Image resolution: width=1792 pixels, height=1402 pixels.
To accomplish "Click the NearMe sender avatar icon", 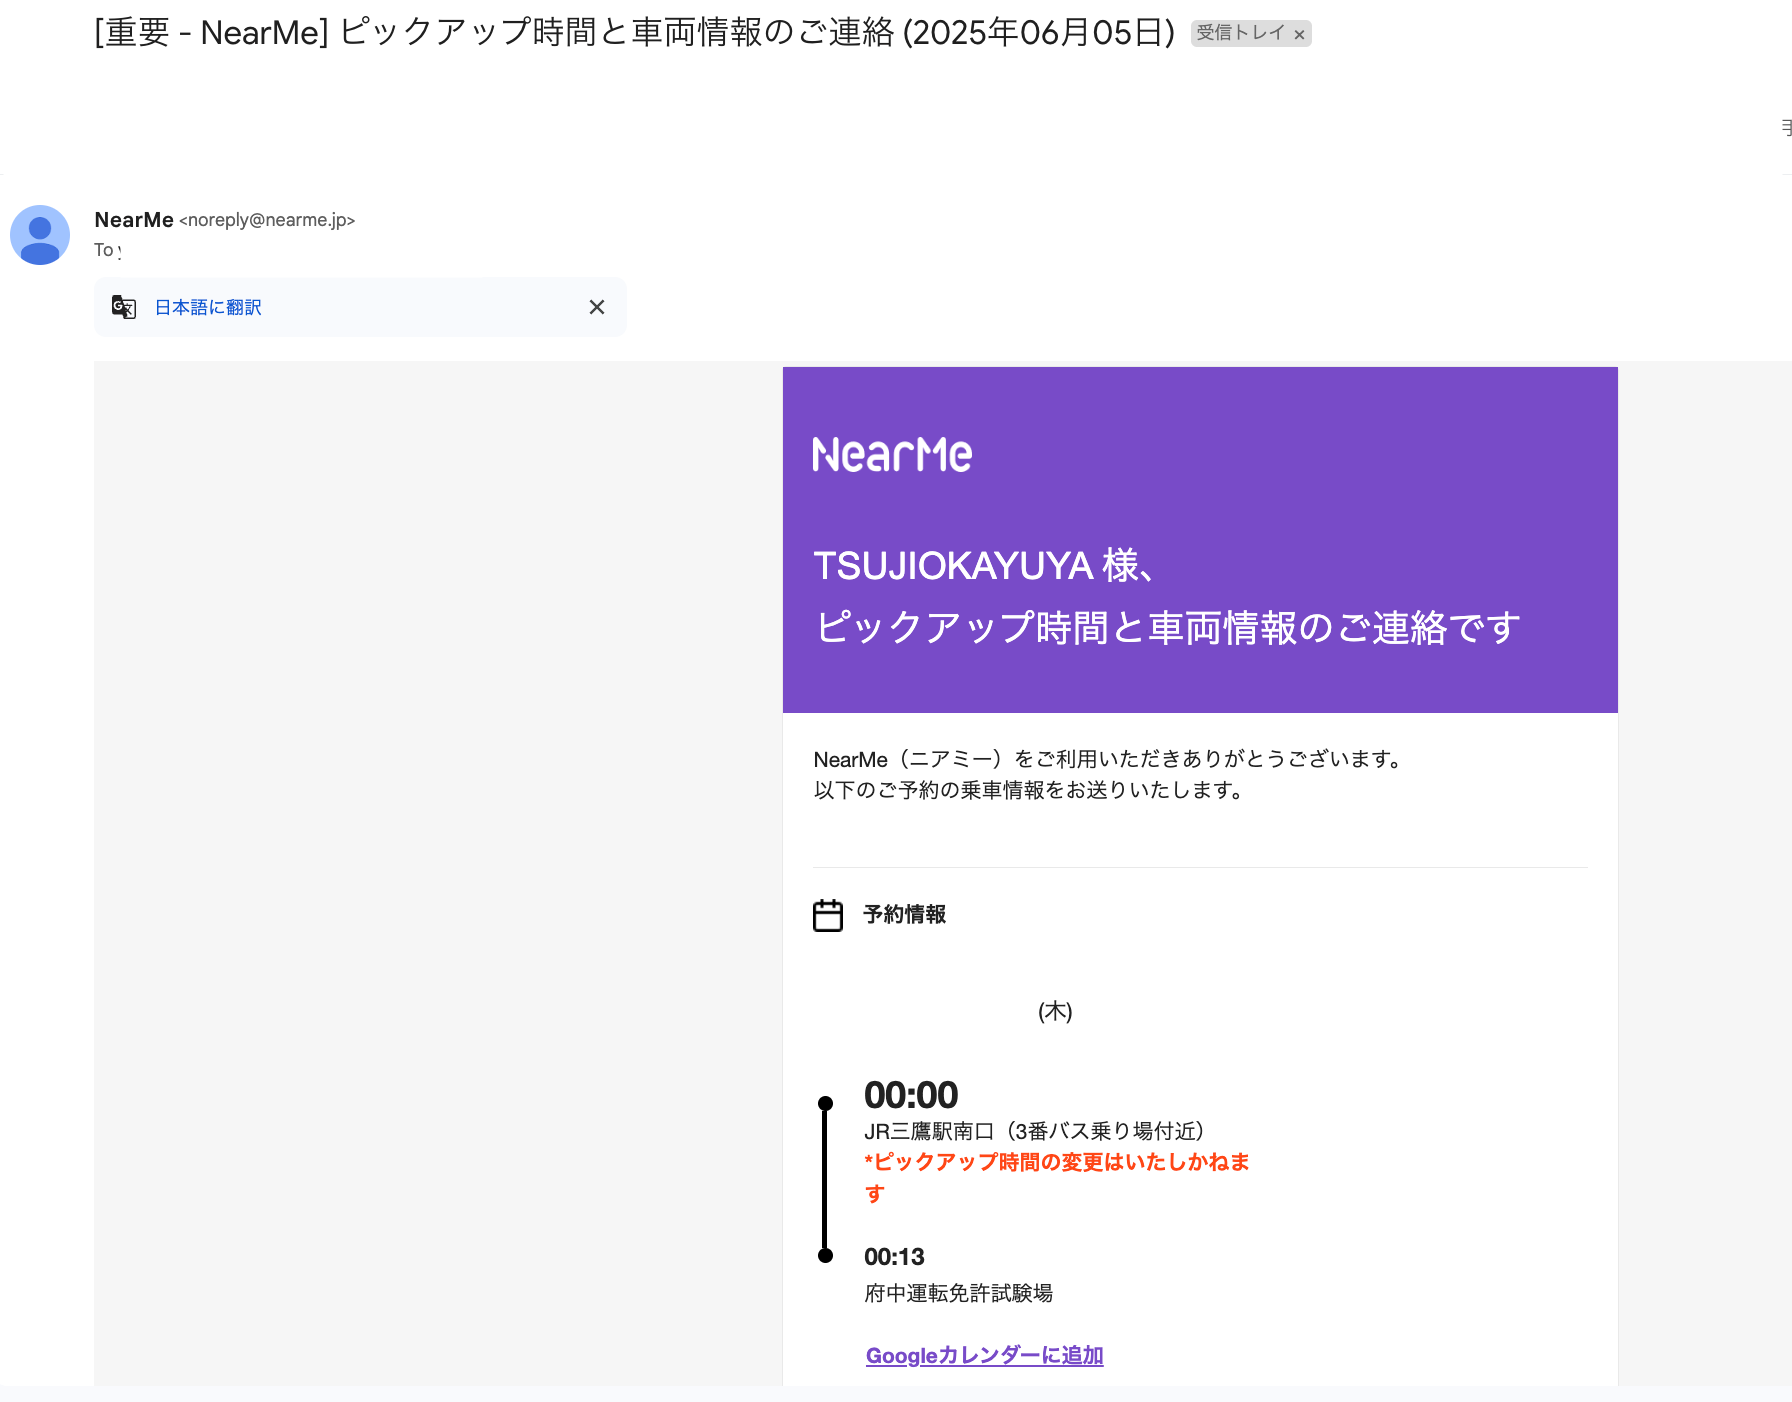I will click(40, 235).
